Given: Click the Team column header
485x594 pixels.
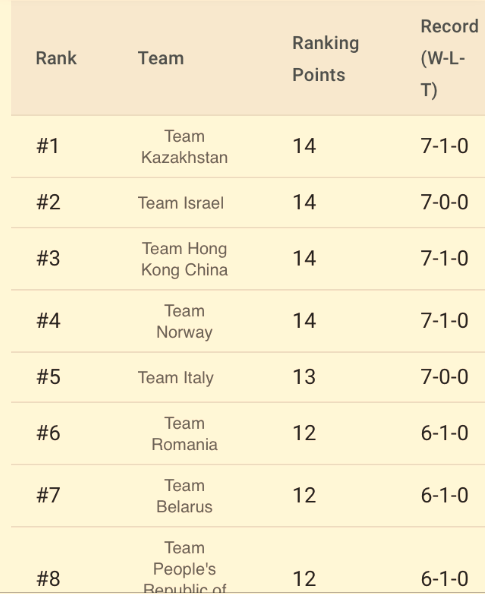Looking at the screenshot, I should click(161, 58).
